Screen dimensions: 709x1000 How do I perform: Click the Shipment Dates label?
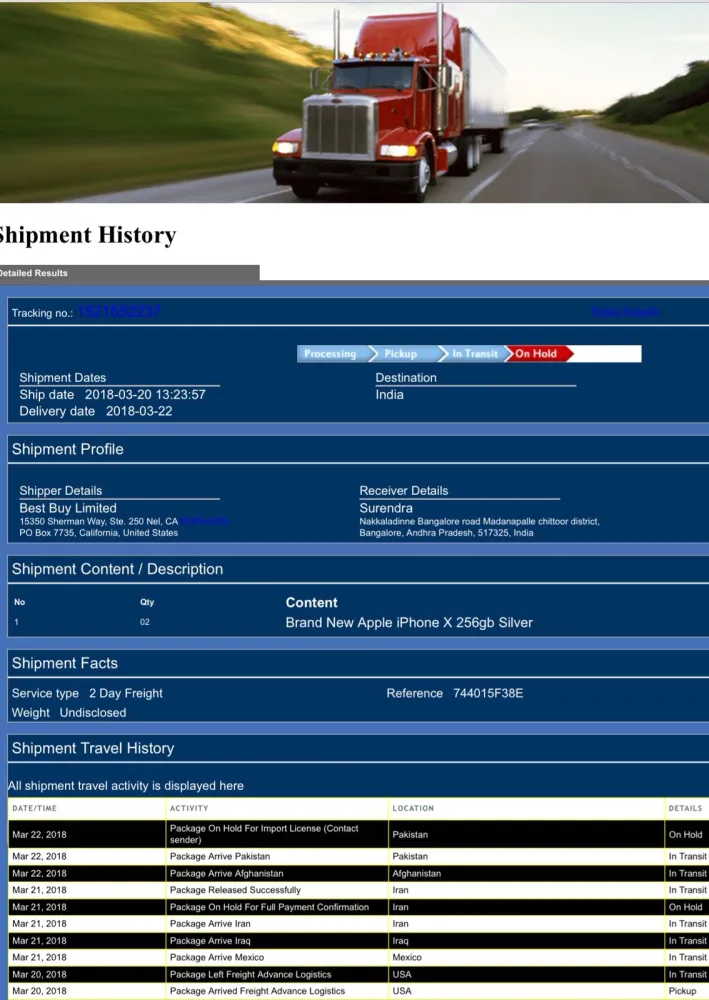tap(62, 378)
